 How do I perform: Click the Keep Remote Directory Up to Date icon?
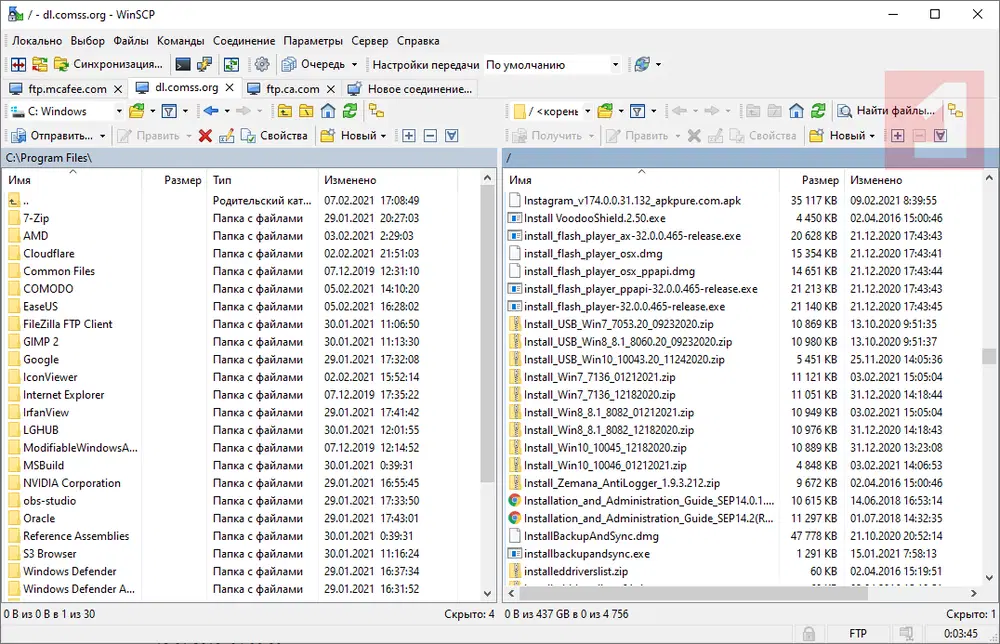point(231,64)
